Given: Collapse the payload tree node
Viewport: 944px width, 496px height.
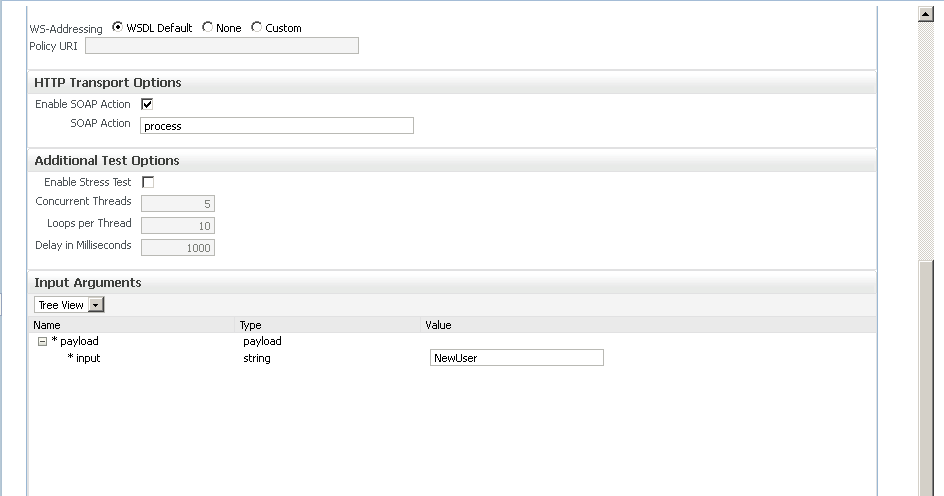Looking at the screenshot, I should pos(42,341).
